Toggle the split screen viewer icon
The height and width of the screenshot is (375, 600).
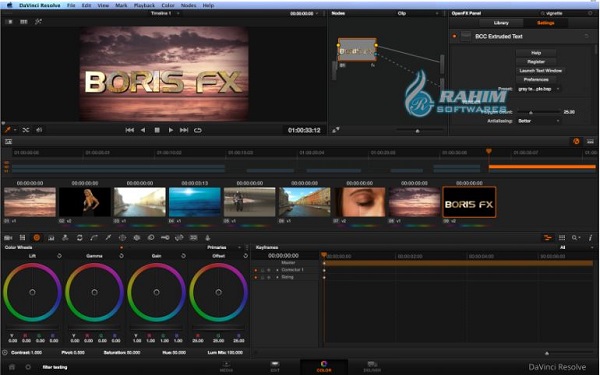pyautogui.click(x=24, y=22)
